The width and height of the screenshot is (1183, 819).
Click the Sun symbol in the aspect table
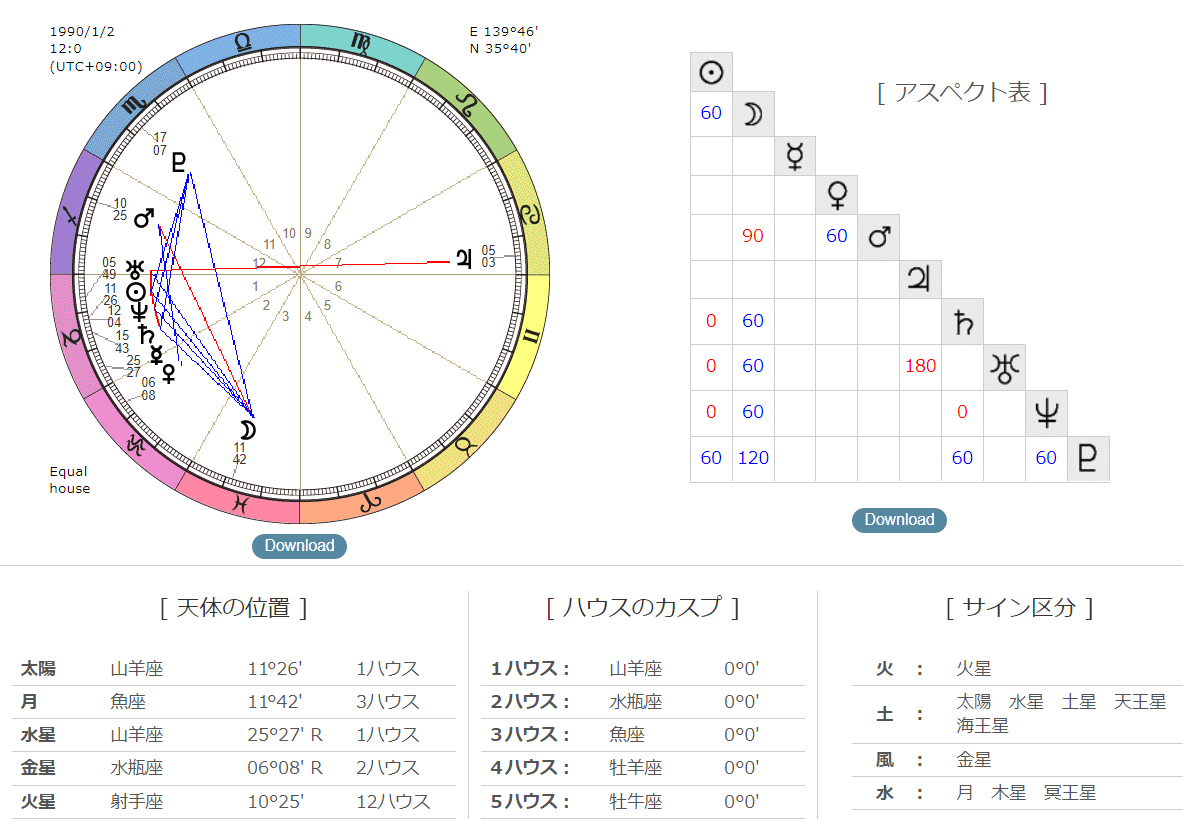tap(710, 71)
